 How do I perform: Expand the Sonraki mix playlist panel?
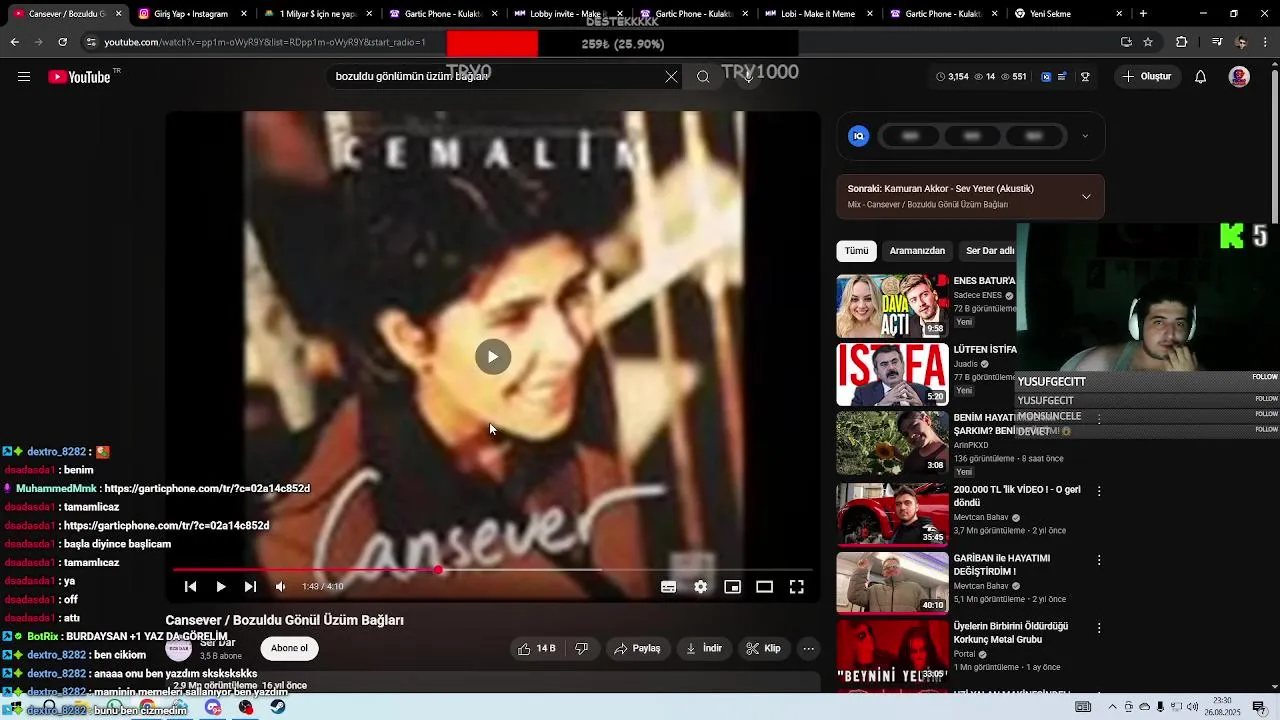click(1086, 197)
